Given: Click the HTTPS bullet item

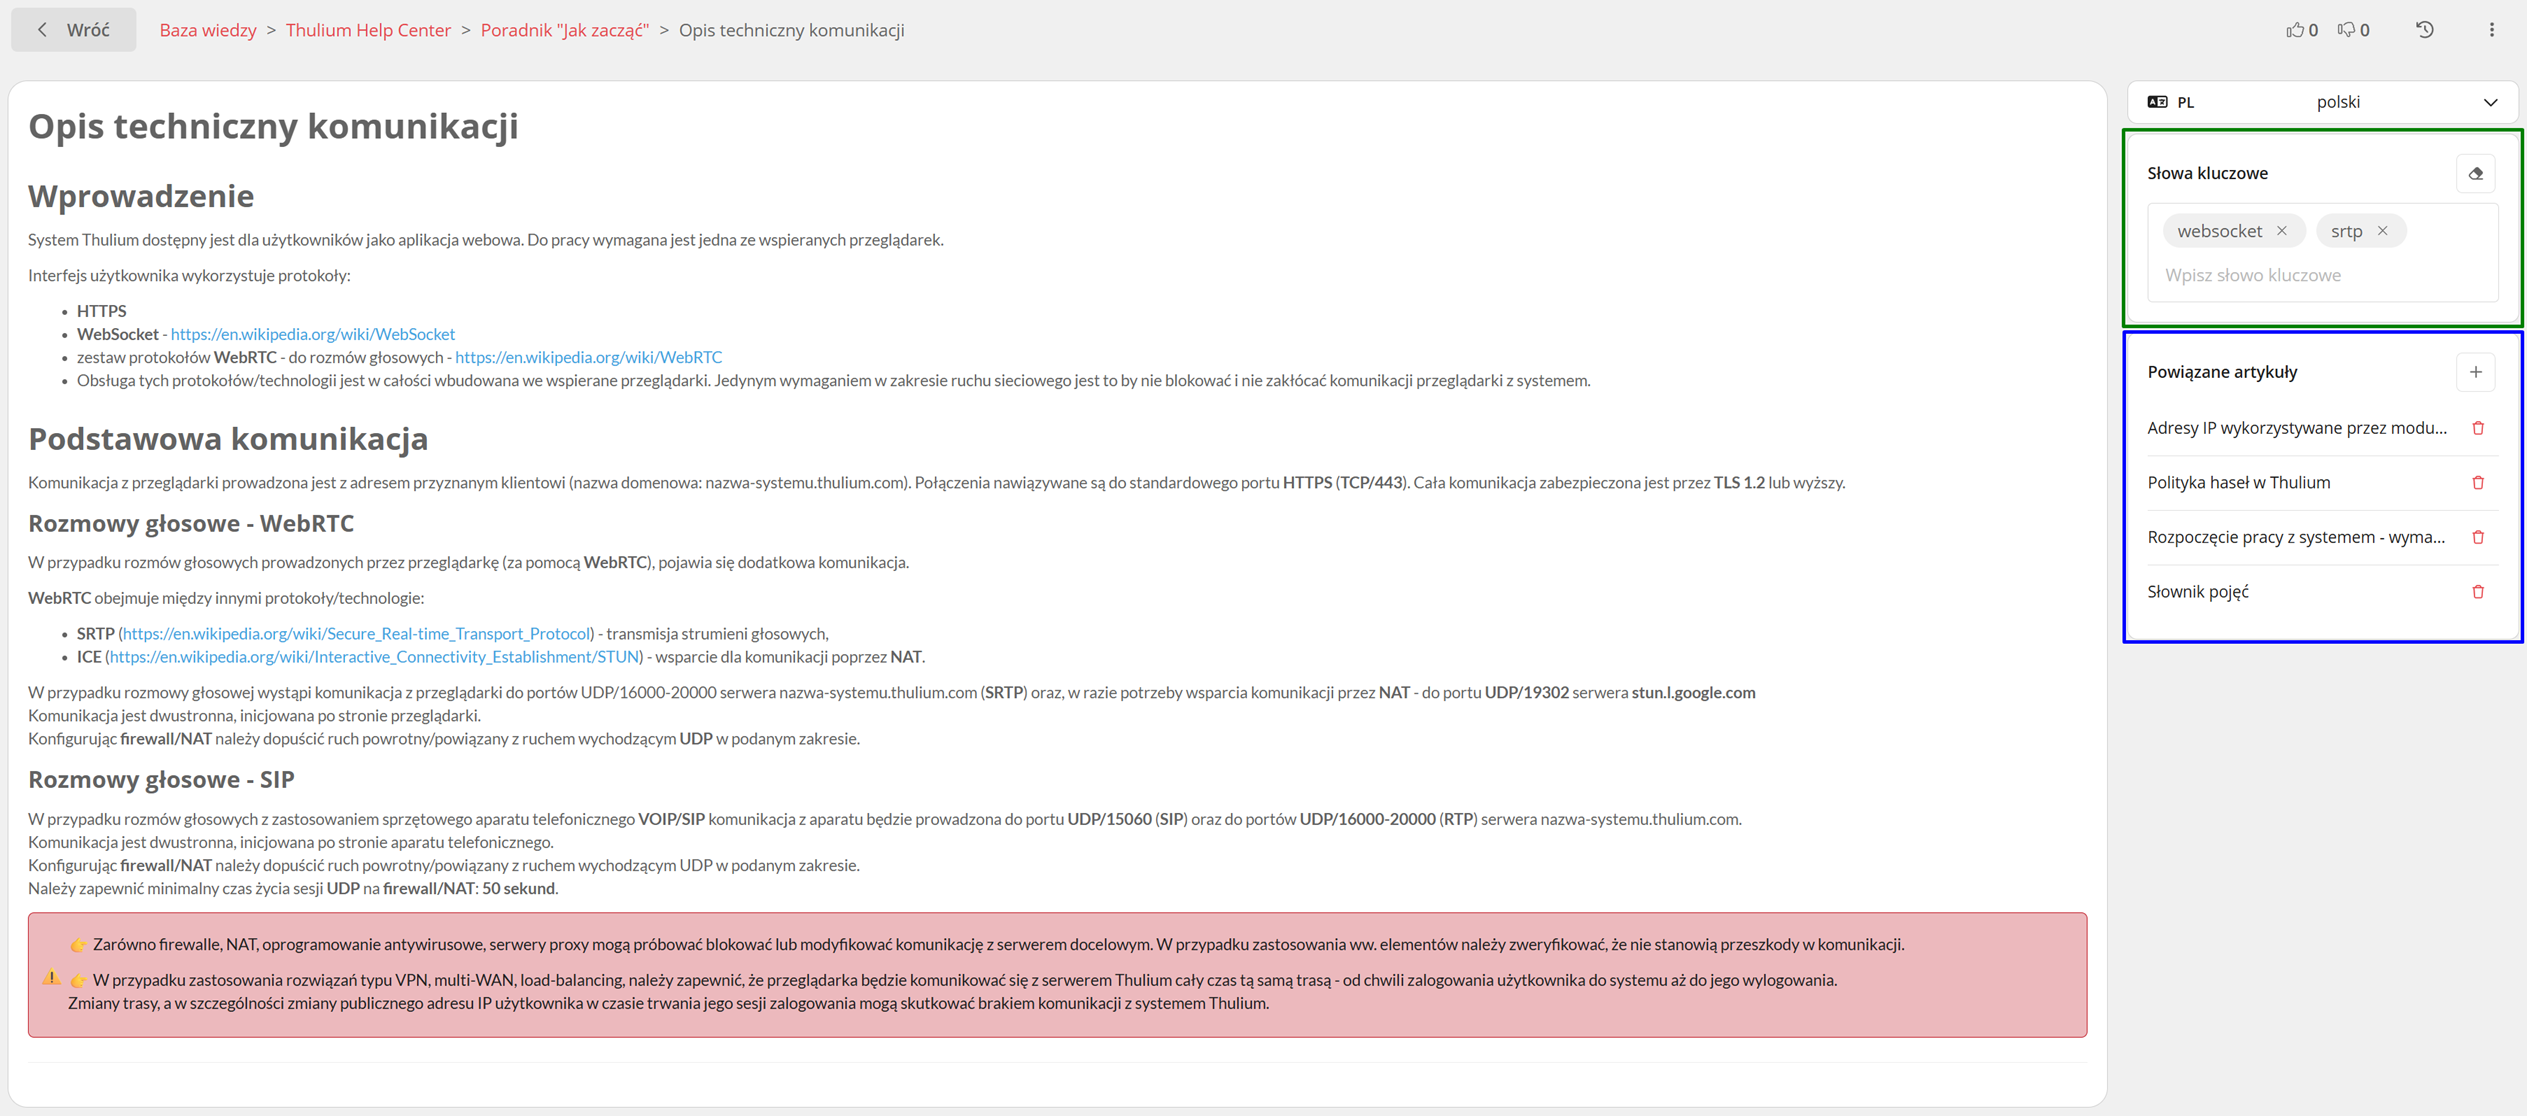Looking at the screenshot, I should (x=102, y=311).
